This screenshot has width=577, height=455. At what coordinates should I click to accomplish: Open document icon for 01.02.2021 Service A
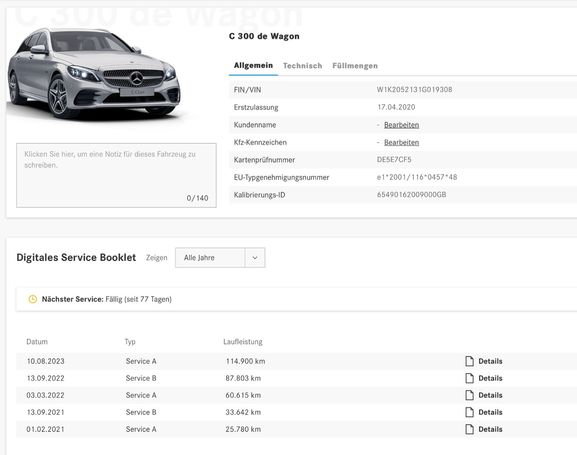469,429
